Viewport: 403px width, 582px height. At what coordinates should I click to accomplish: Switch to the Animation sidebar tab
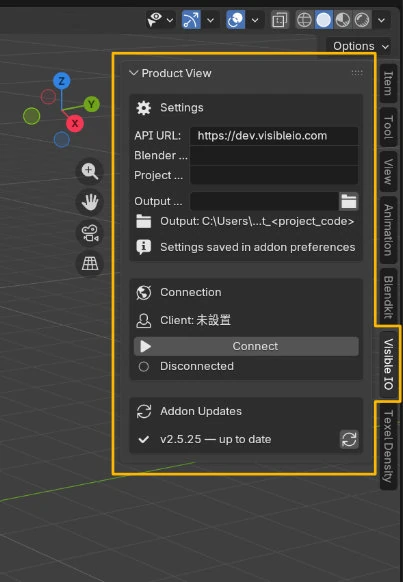(388, 230)
